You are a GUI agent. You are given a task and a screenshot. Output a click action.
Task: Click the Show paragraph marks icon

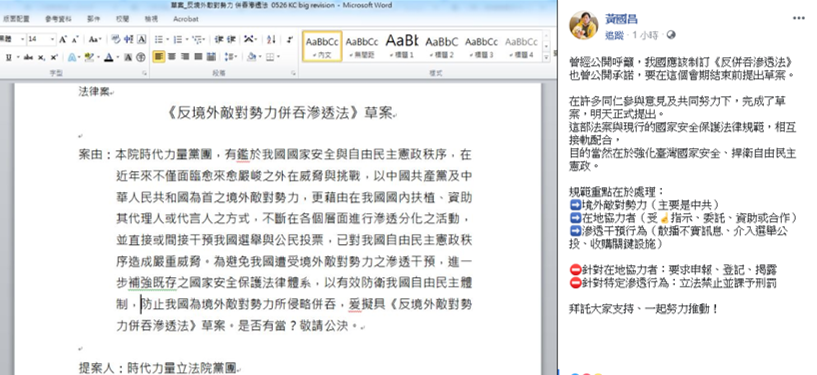(290, 39)
